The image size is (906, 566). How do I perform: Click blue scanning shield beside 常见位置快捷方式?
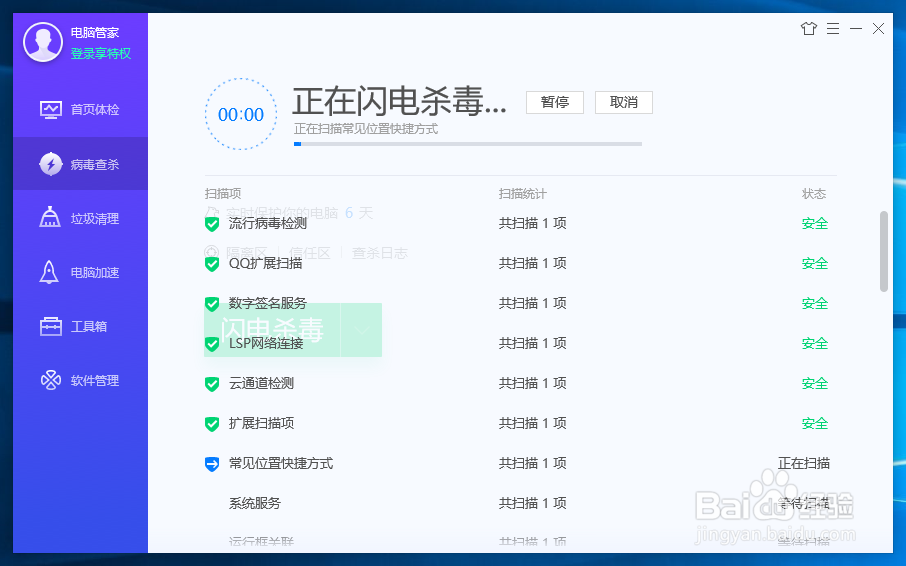pyautogui.click(x=212, y=464)
